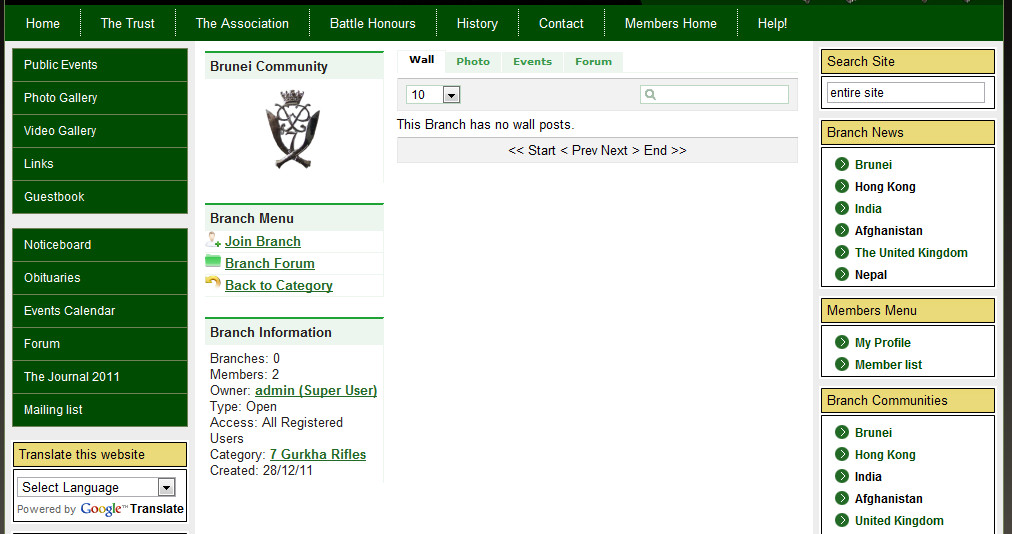Open The Journal 2011 in the sidebar

pos(100,376)
